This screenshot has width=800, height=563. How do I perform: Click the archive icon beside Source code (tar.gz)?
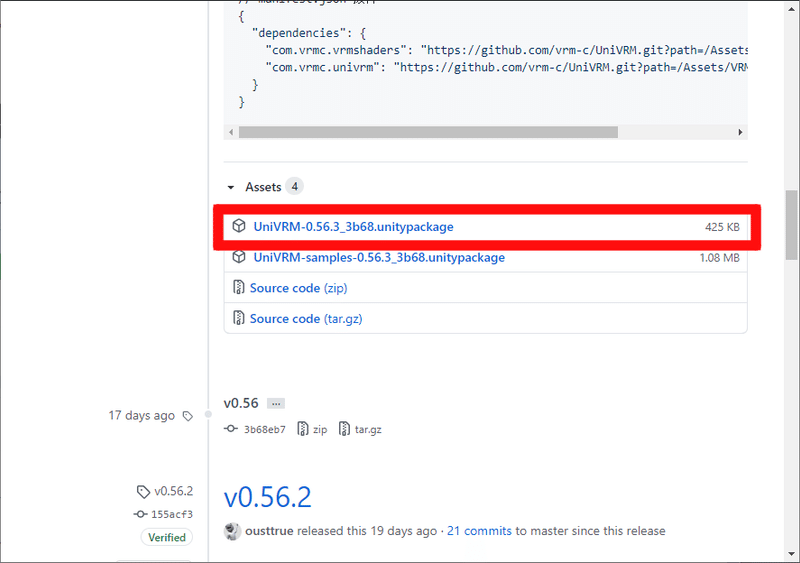pos(239,319)
